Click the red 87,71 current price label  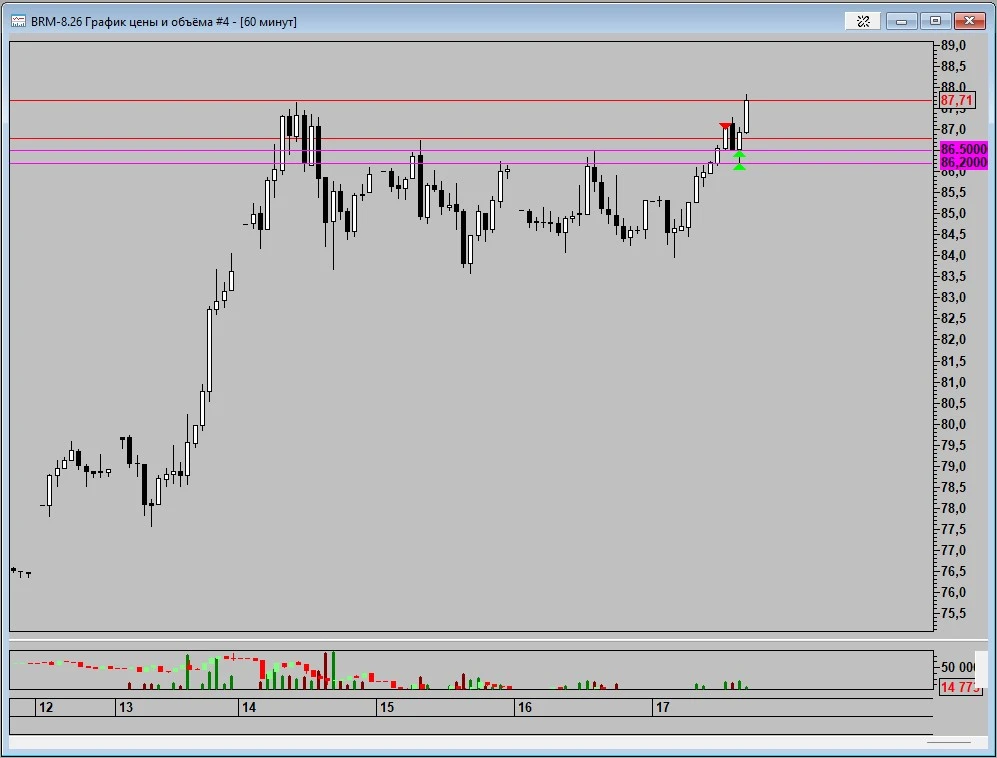[956, 100]
